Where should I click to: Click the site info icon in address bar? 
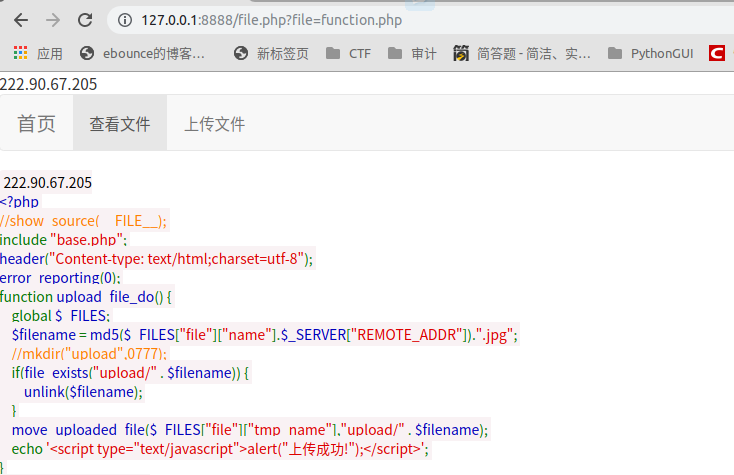click(x=125, y=20)
